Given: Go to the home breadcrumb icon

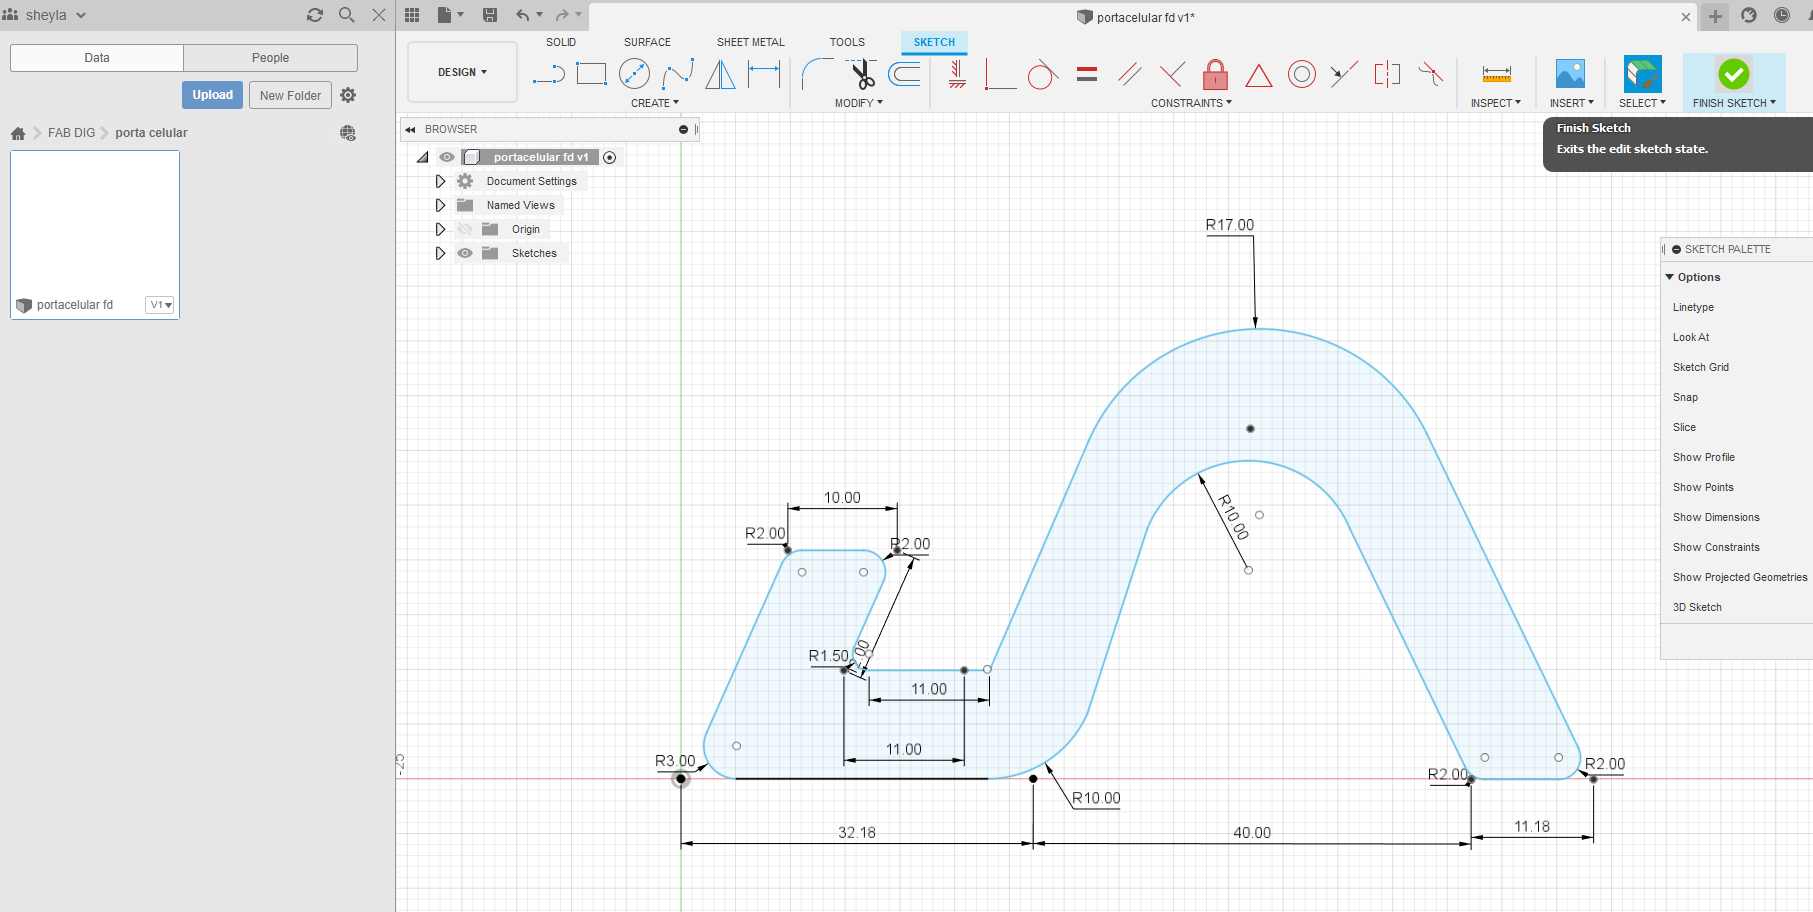Looking at the screenshot, I should [x=18, y=133].
